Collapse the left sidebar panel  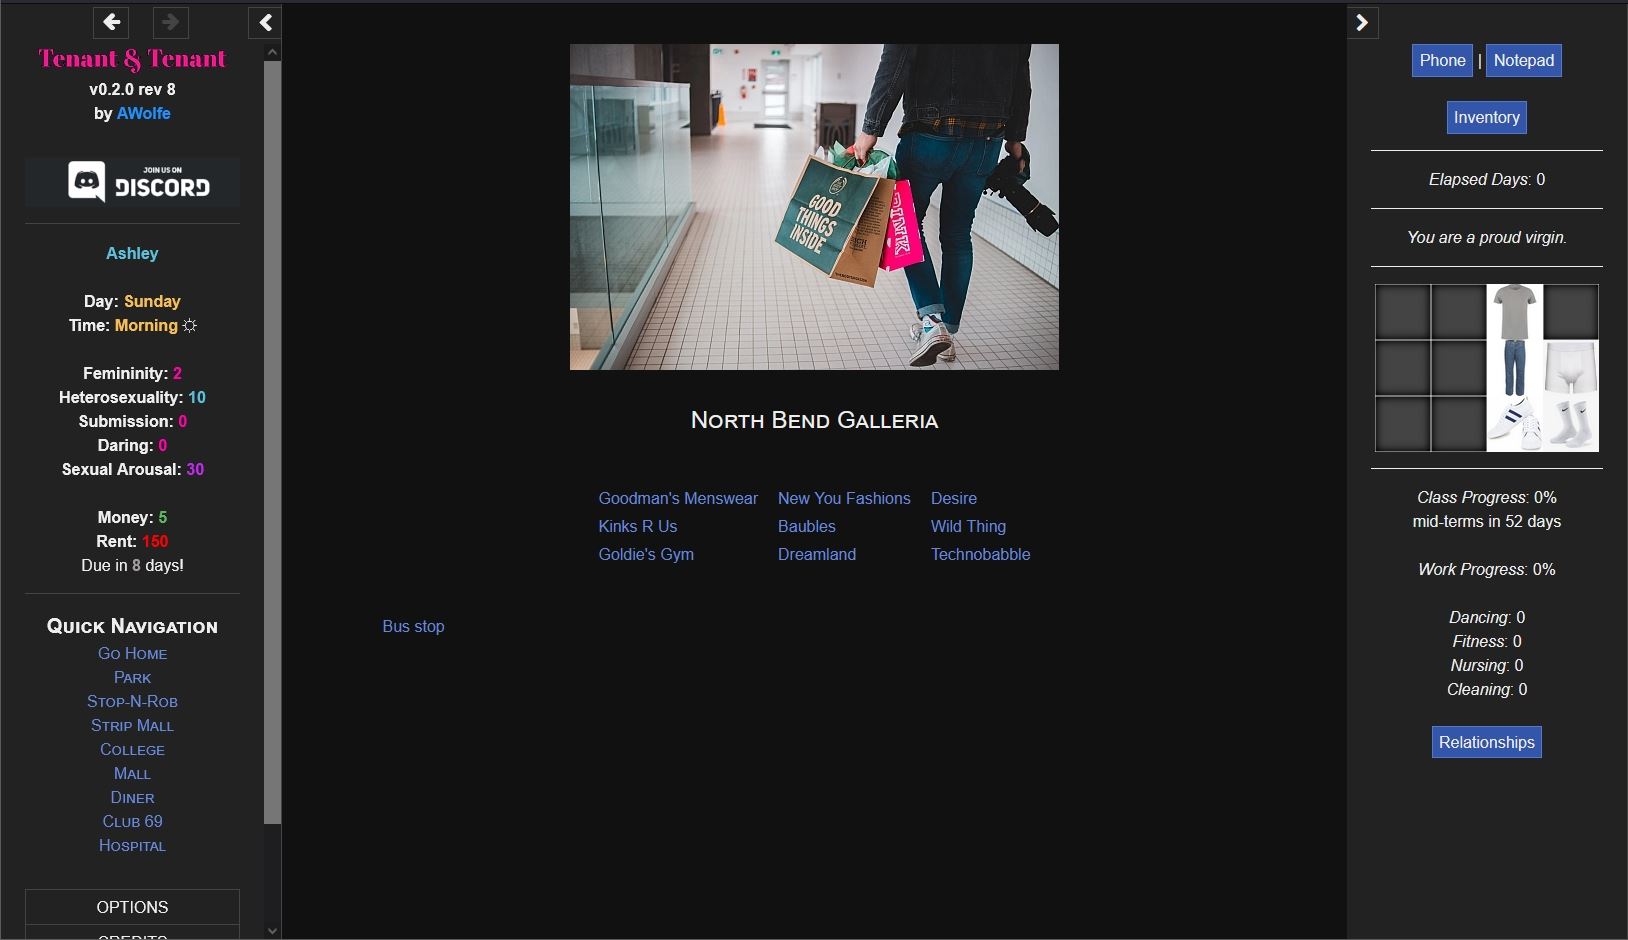coord(265,22)
